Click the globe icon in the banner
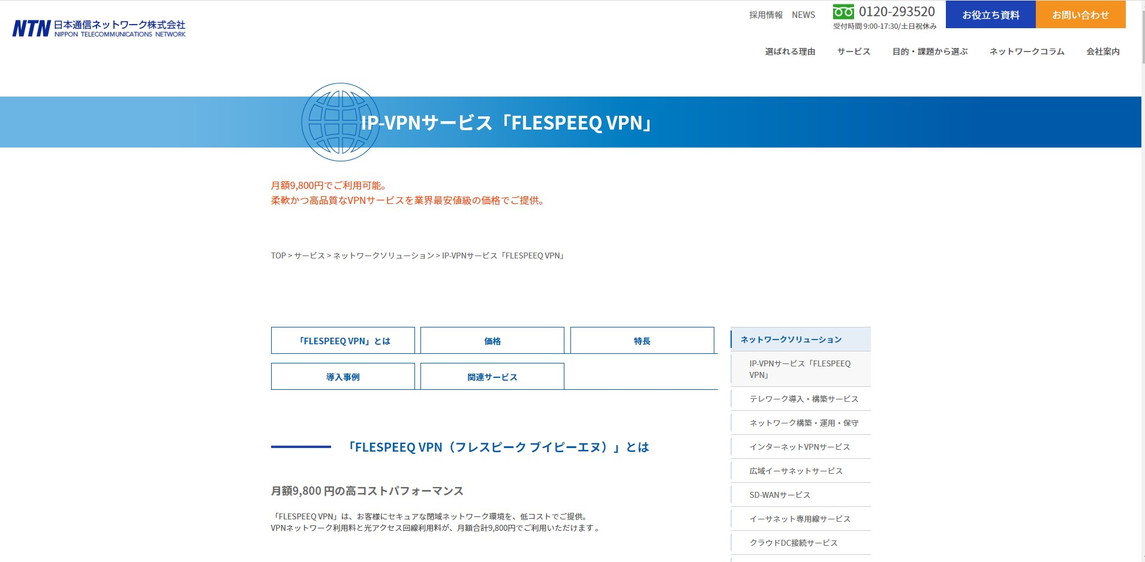This screenshot has width=1145, height=562. pyautogui.click(x=340, y=122)
